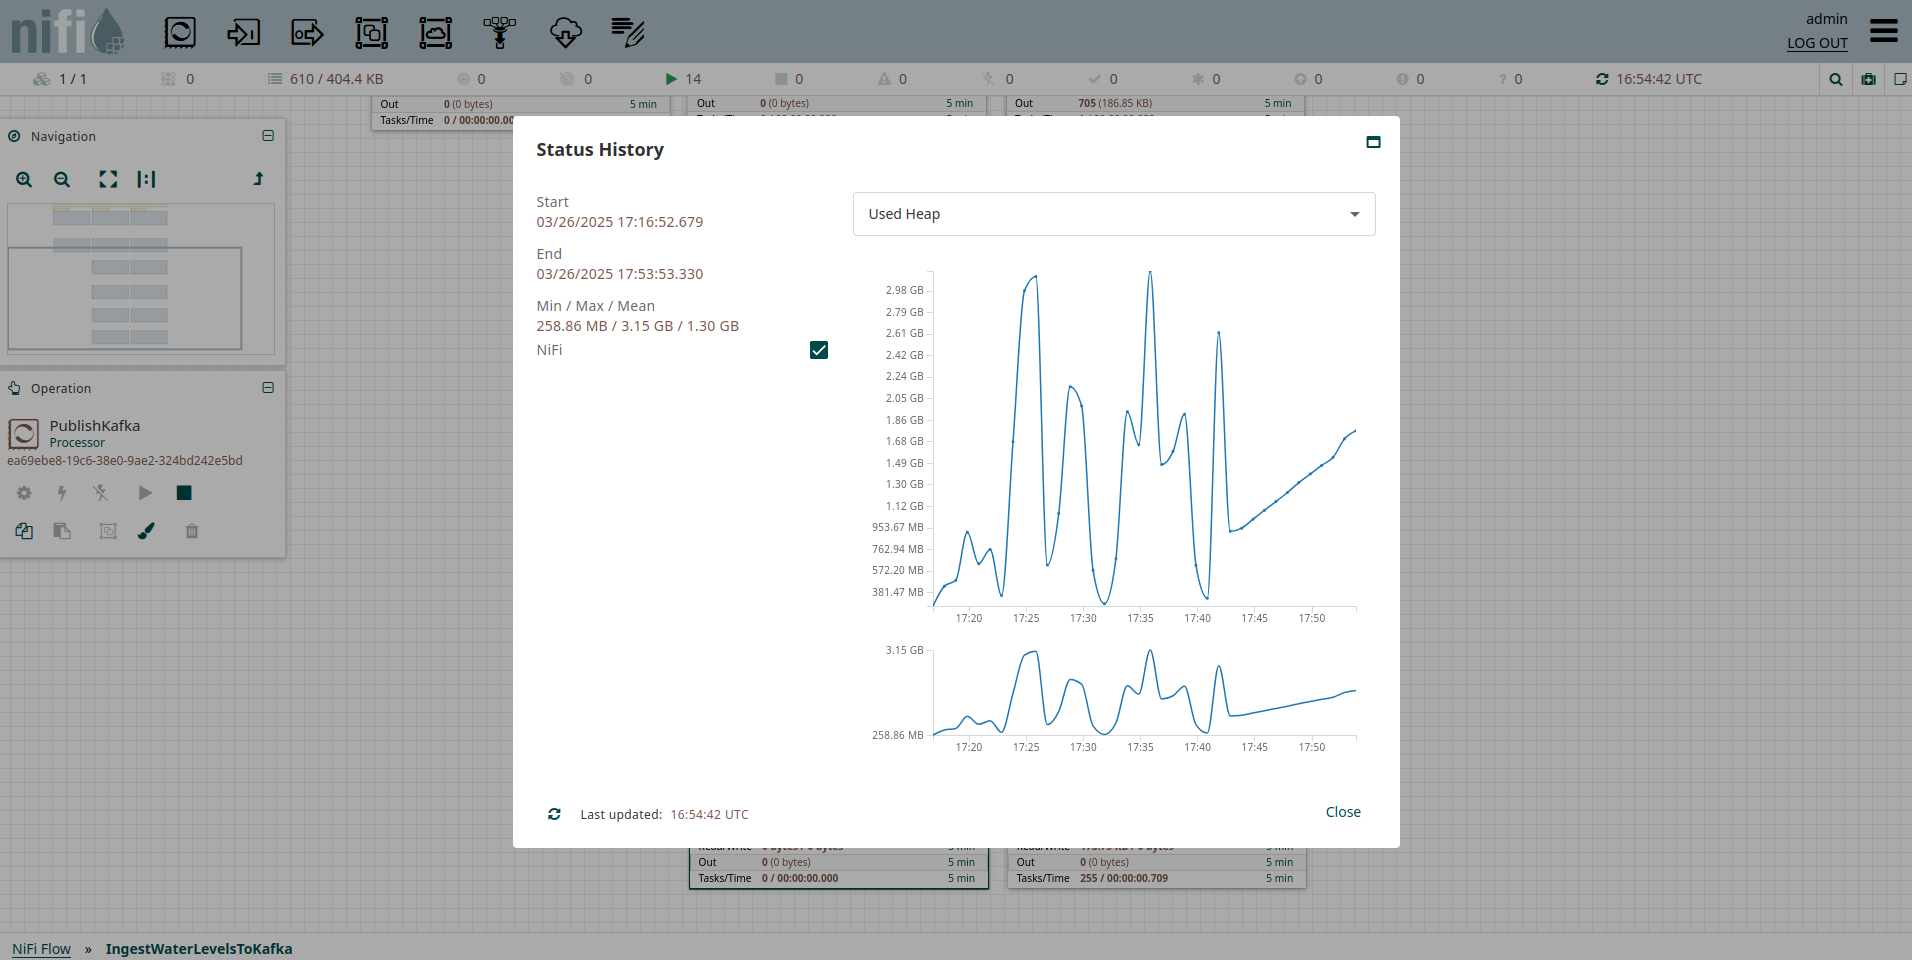Click the brush selection chart below
Image resolution: width=1912 pixels, height=960 pixels.
click(1144, 695)
